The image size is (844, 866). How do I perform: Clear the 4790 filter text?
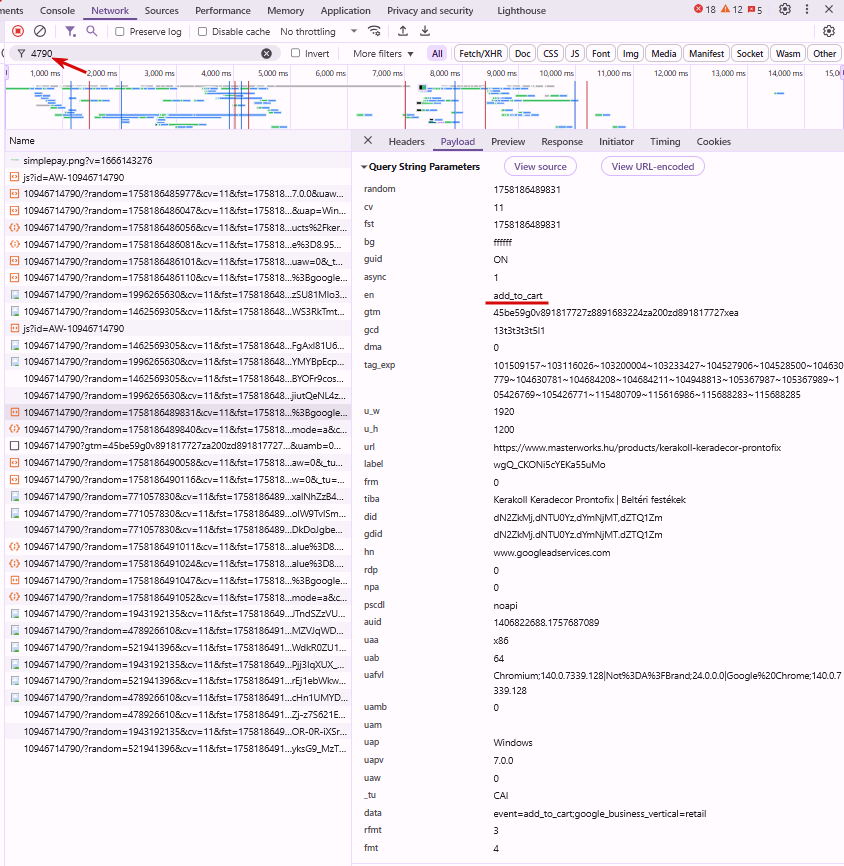click(266, 54)
